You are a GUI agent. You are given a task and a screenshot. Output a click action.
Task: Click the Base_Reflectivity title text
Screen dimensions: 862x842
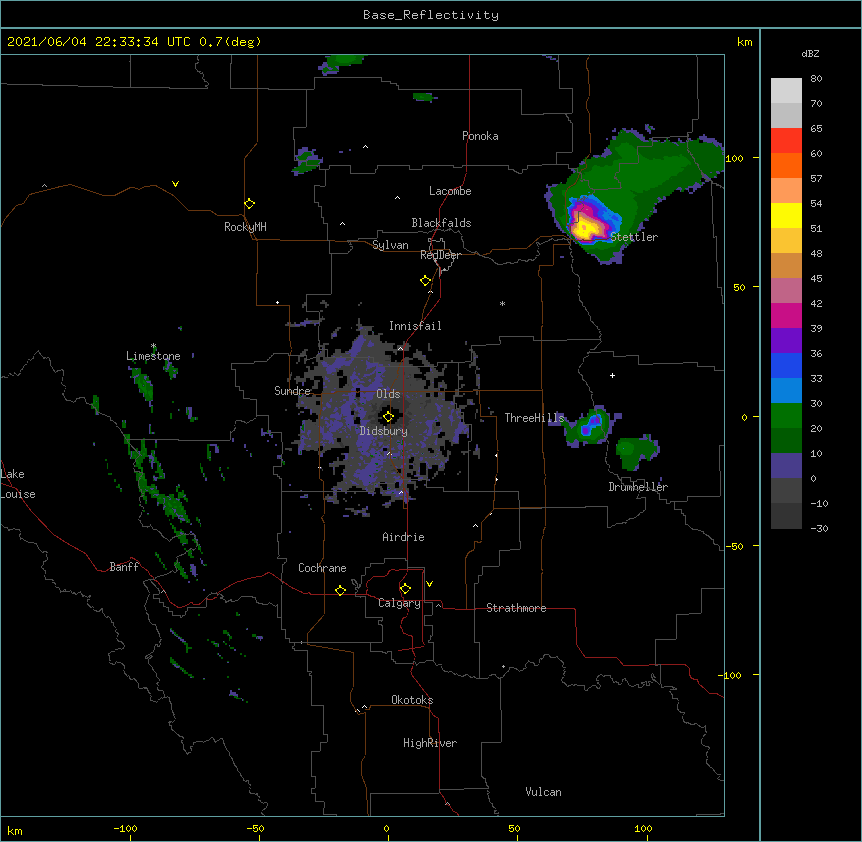(430, 15)
